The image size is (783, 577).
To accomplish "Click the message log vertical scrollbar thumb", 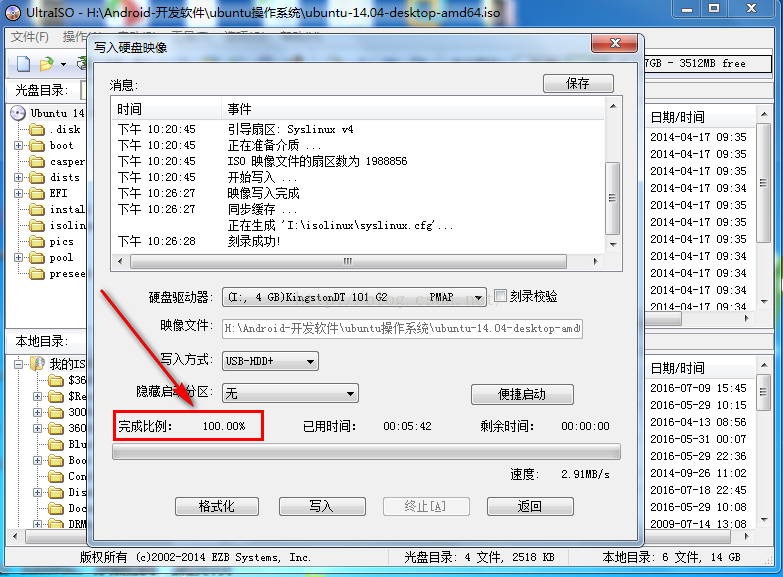I will point(612,198).
